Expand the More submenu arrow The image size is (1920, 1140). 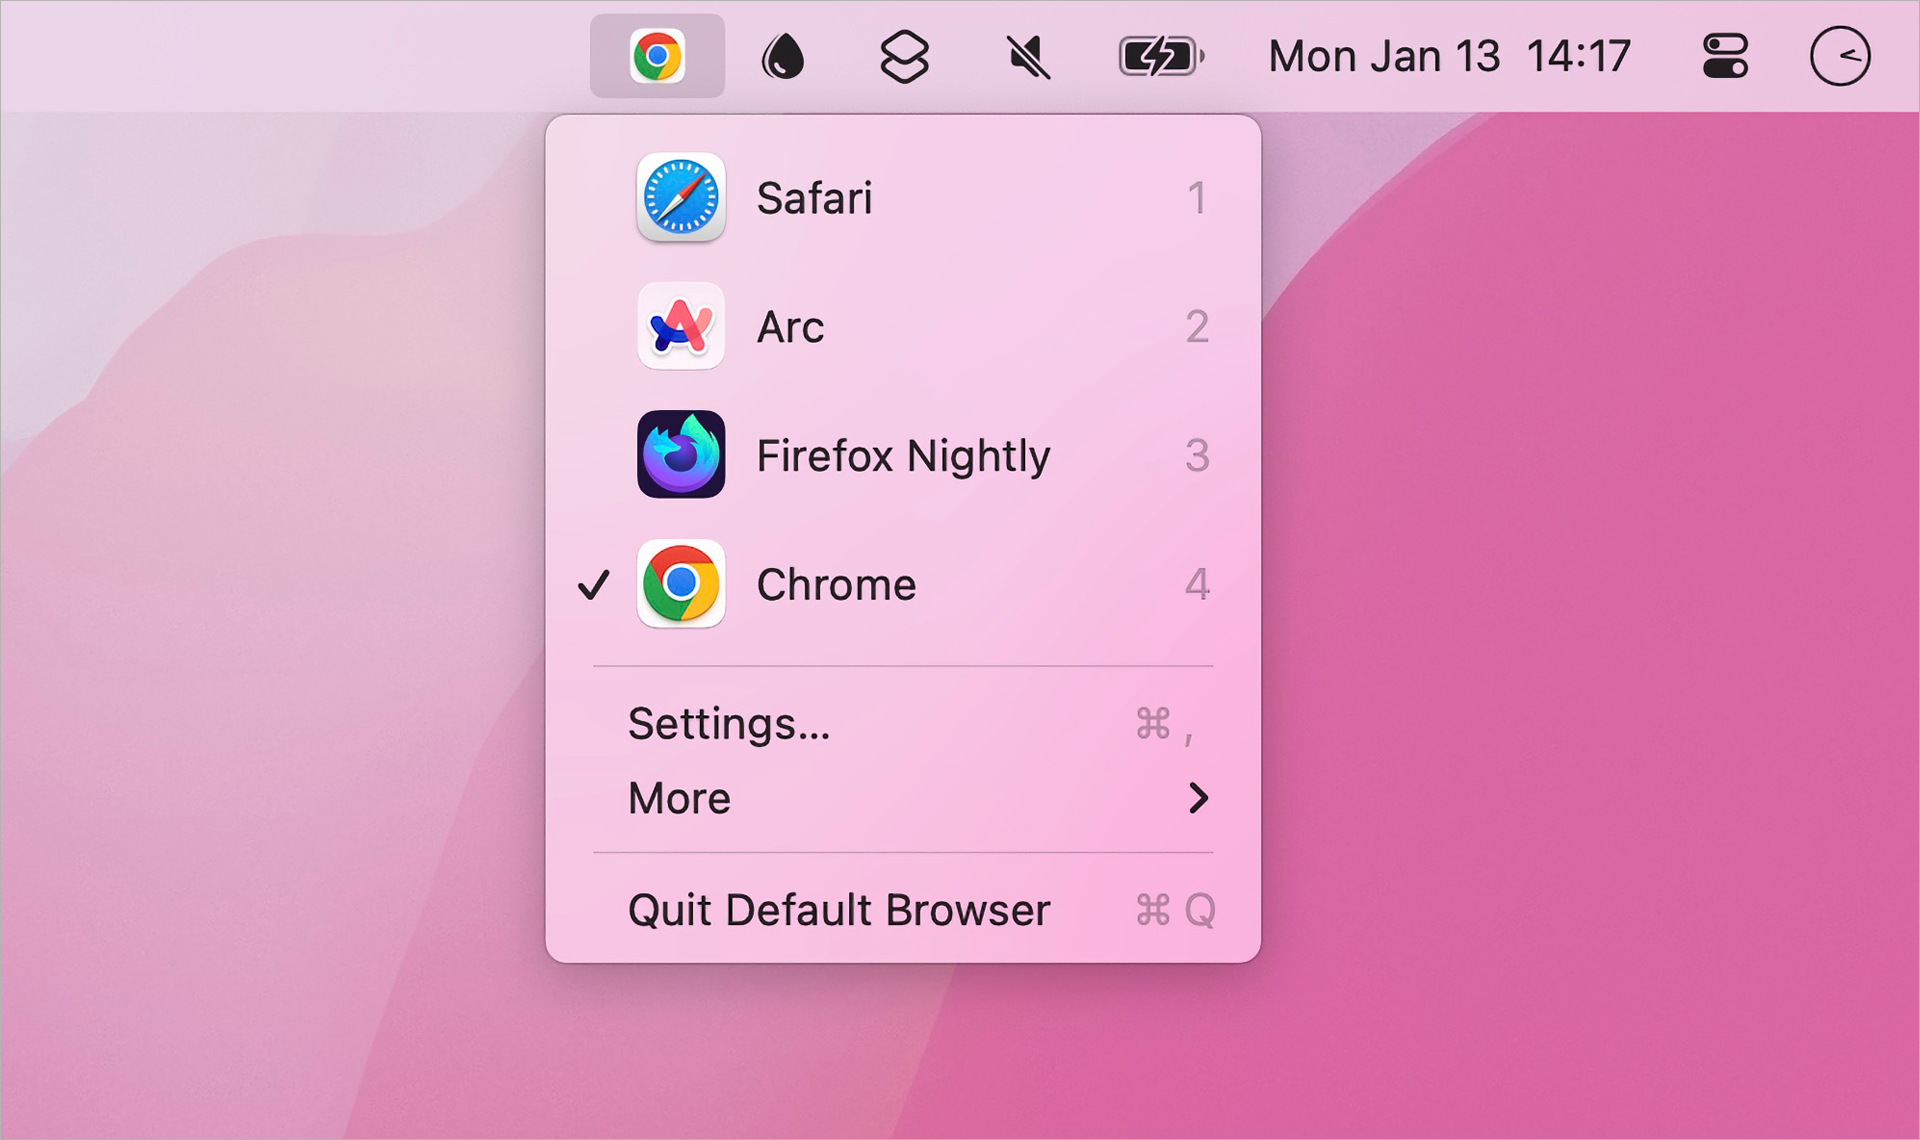[1198, 798]
